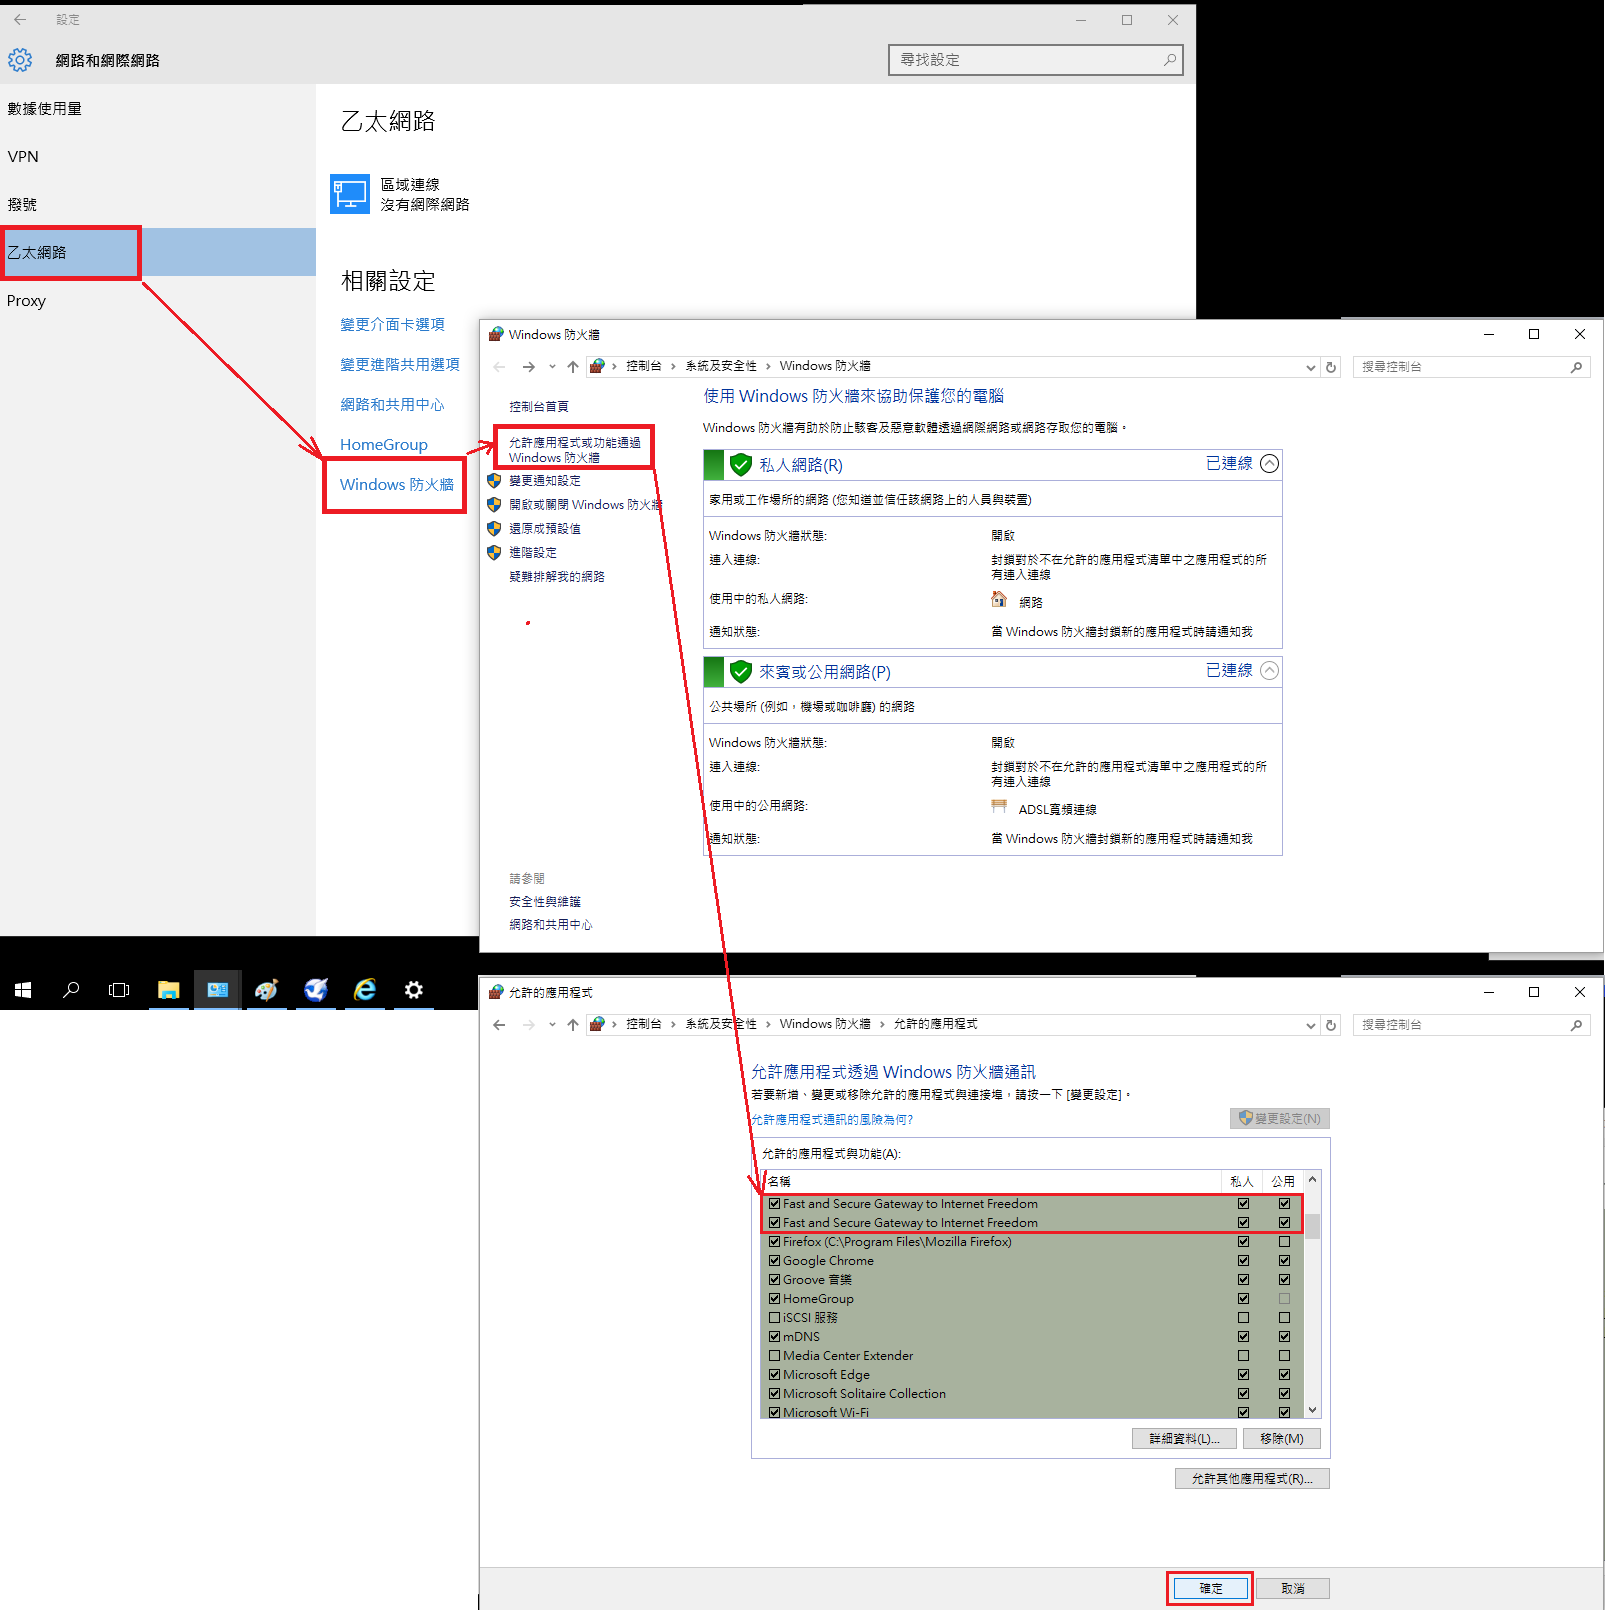1605x1610 pixels.
Task: Launch Internet Explorer from the taskbar
Action: coord(365,990)
